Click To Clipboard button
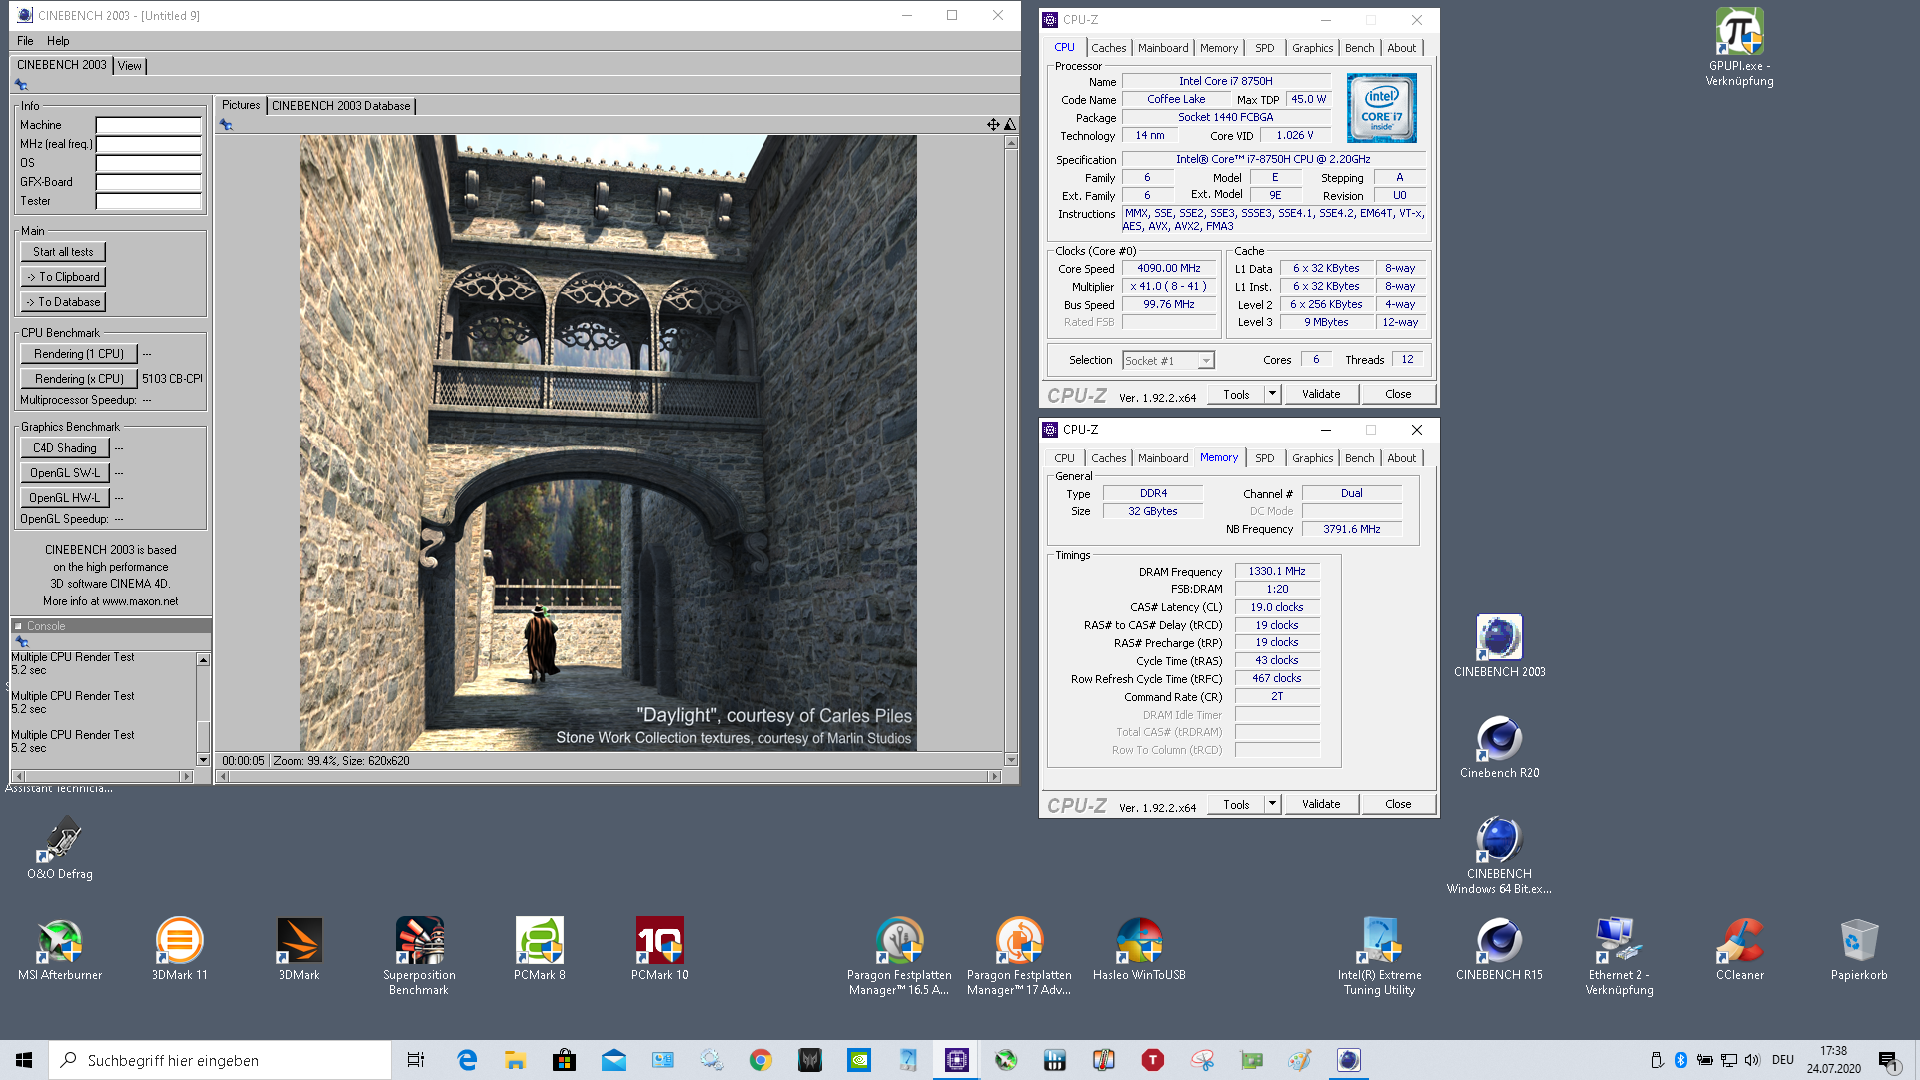The height and width of the screenshot is (1080, 1920). (x=63, y=277)
